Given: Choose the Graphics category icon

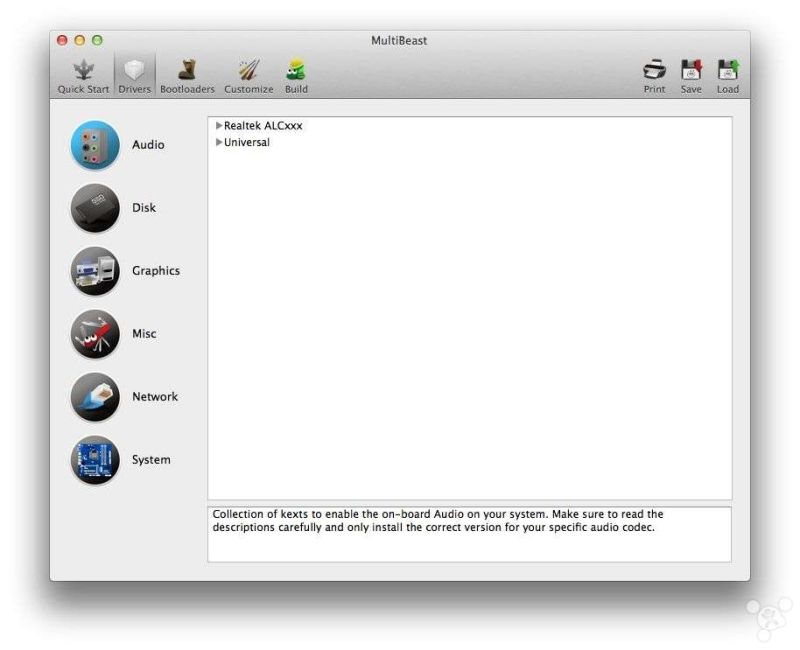Looking at the screenshot, I should coord(95,271).
